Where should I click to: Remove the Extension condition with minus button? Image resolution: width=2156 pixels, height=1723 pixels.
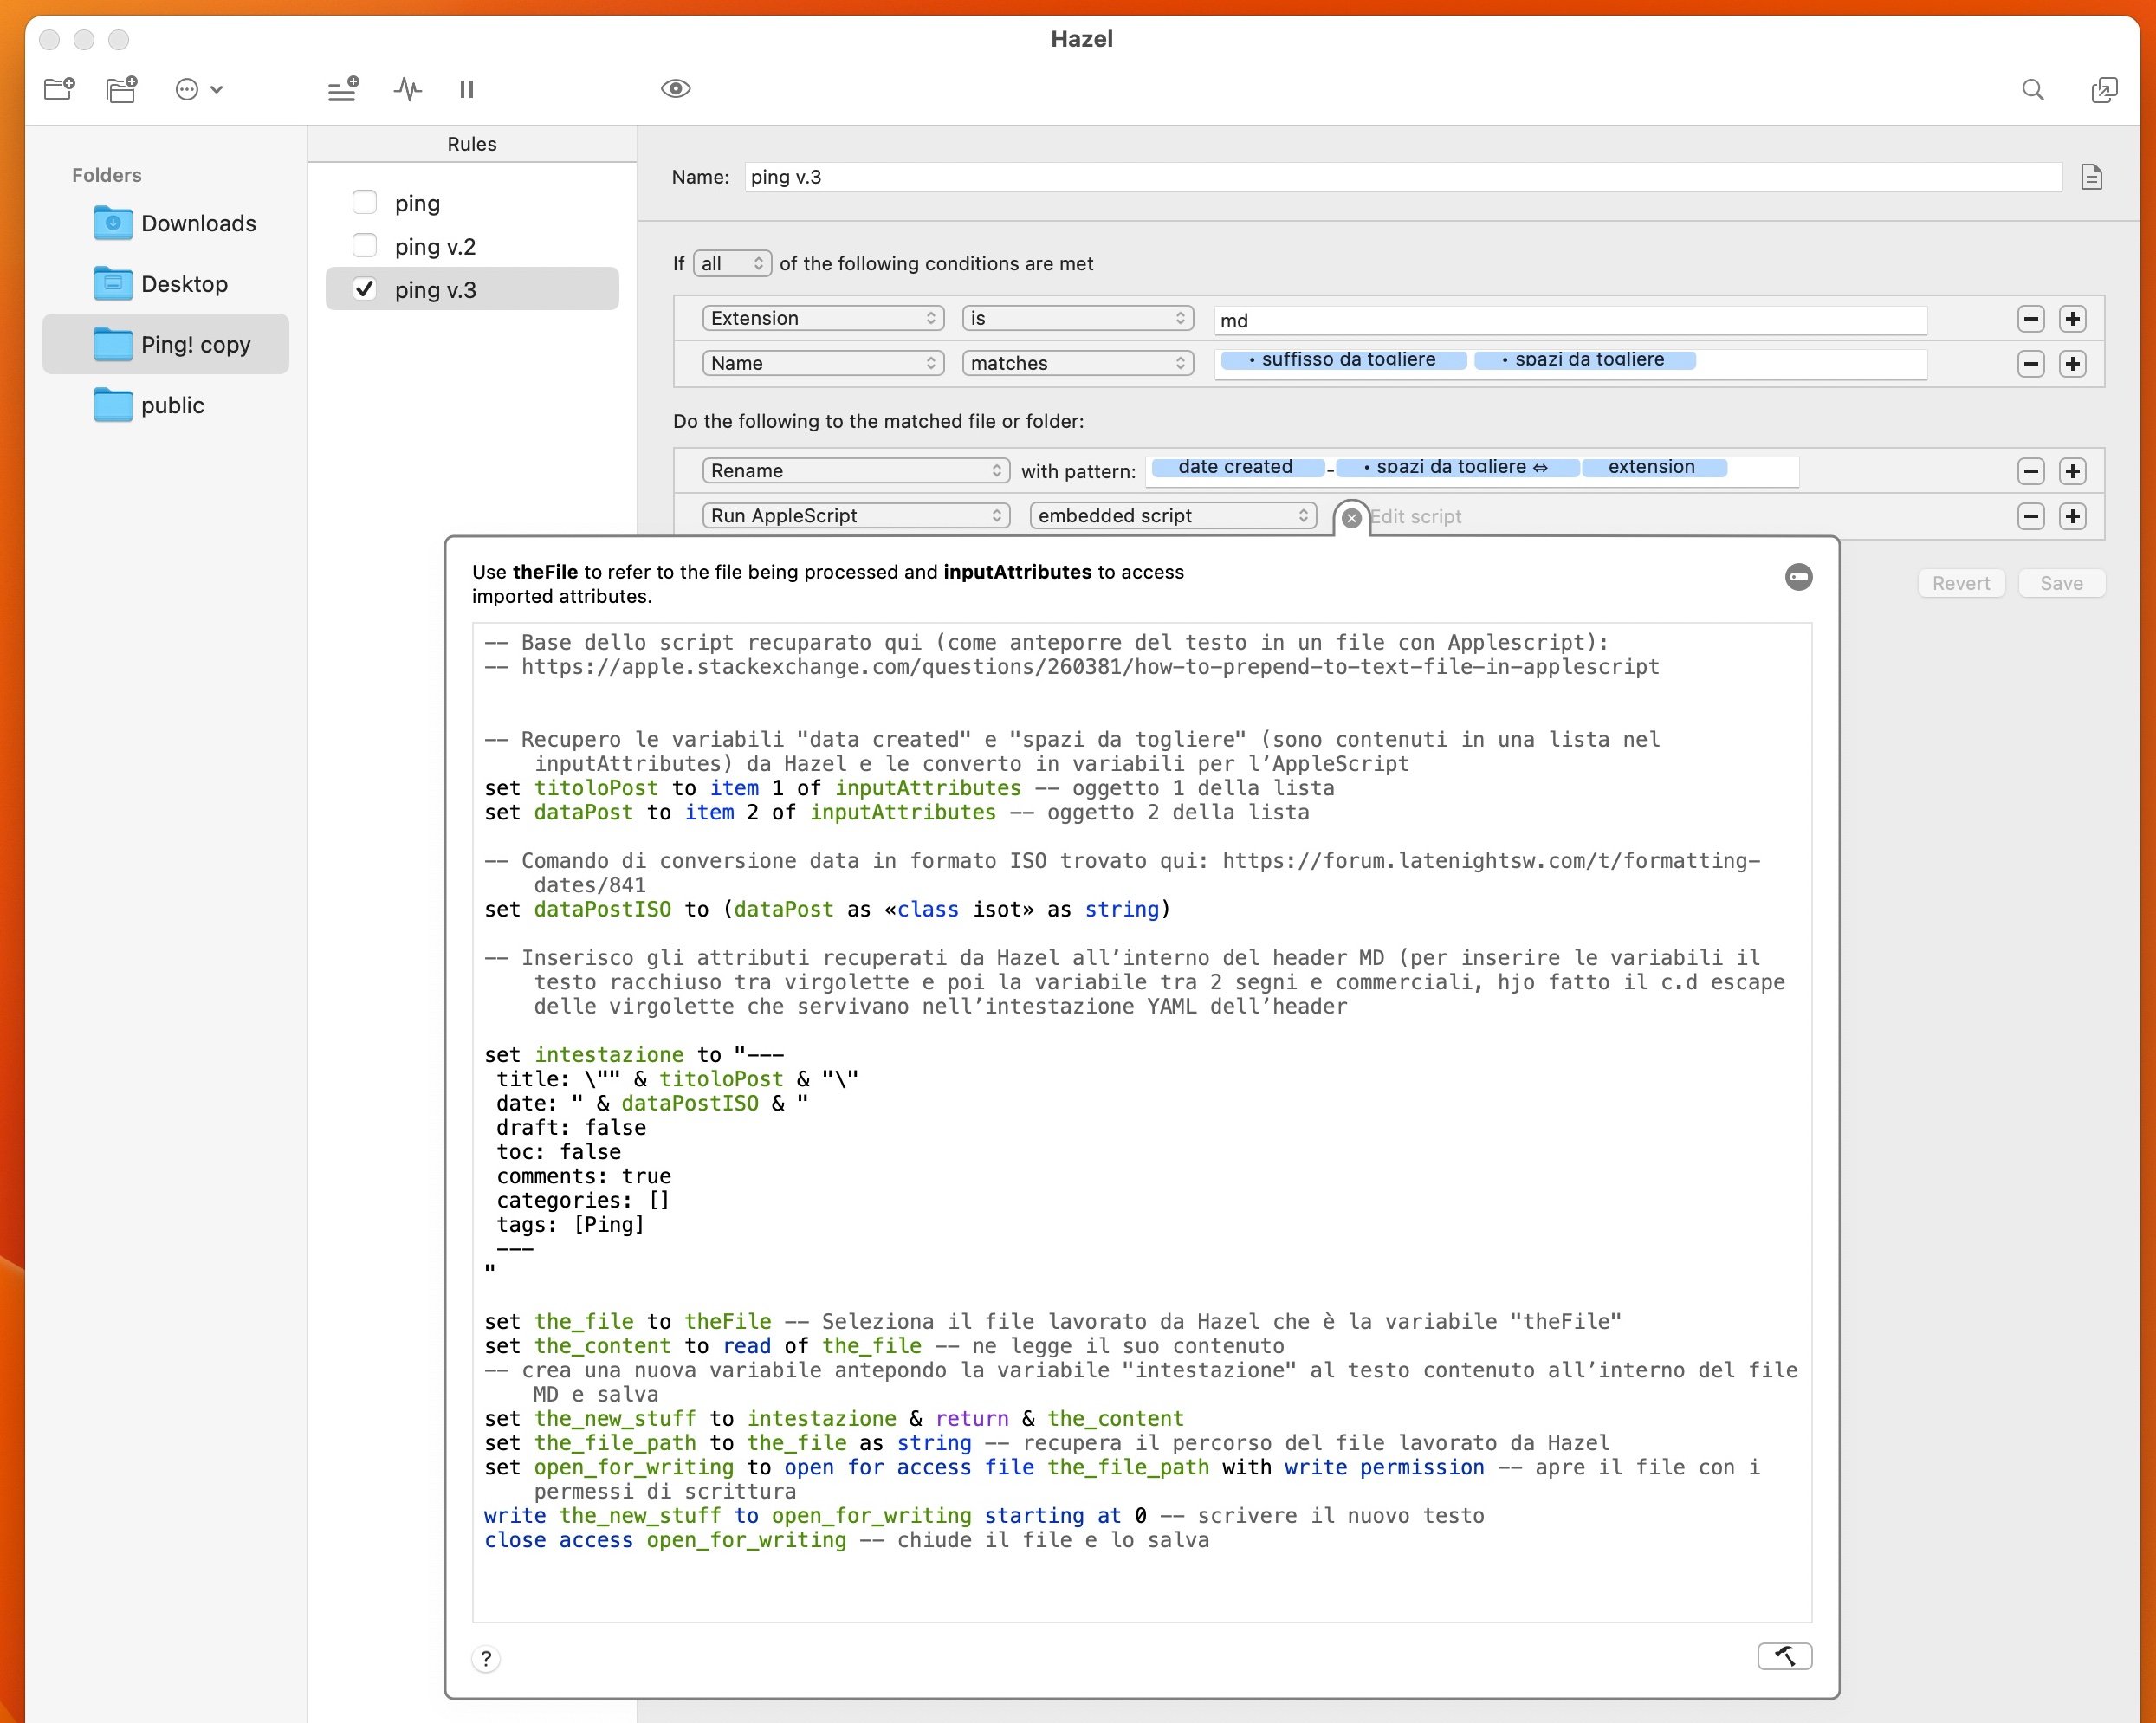coord(2031,319)
